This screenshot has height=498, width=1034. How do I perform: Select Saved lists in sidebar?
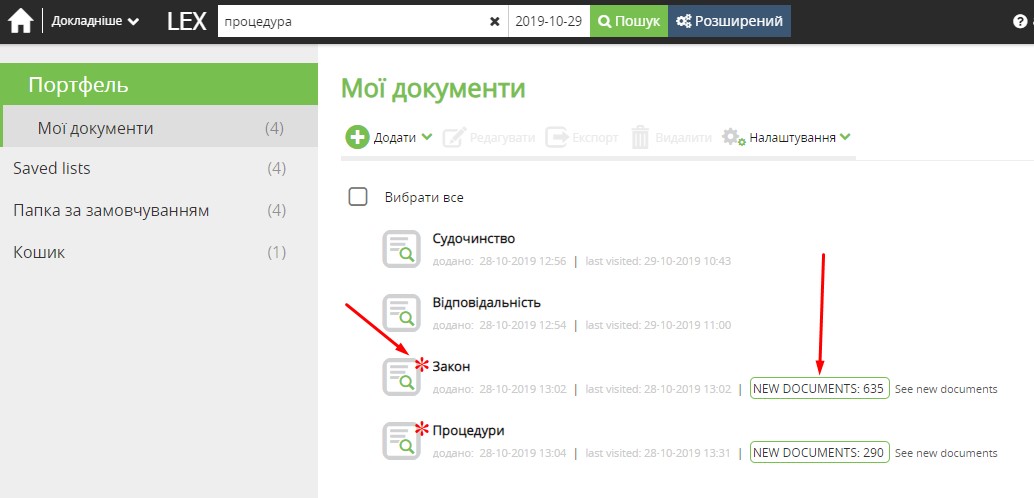(52, 168)
